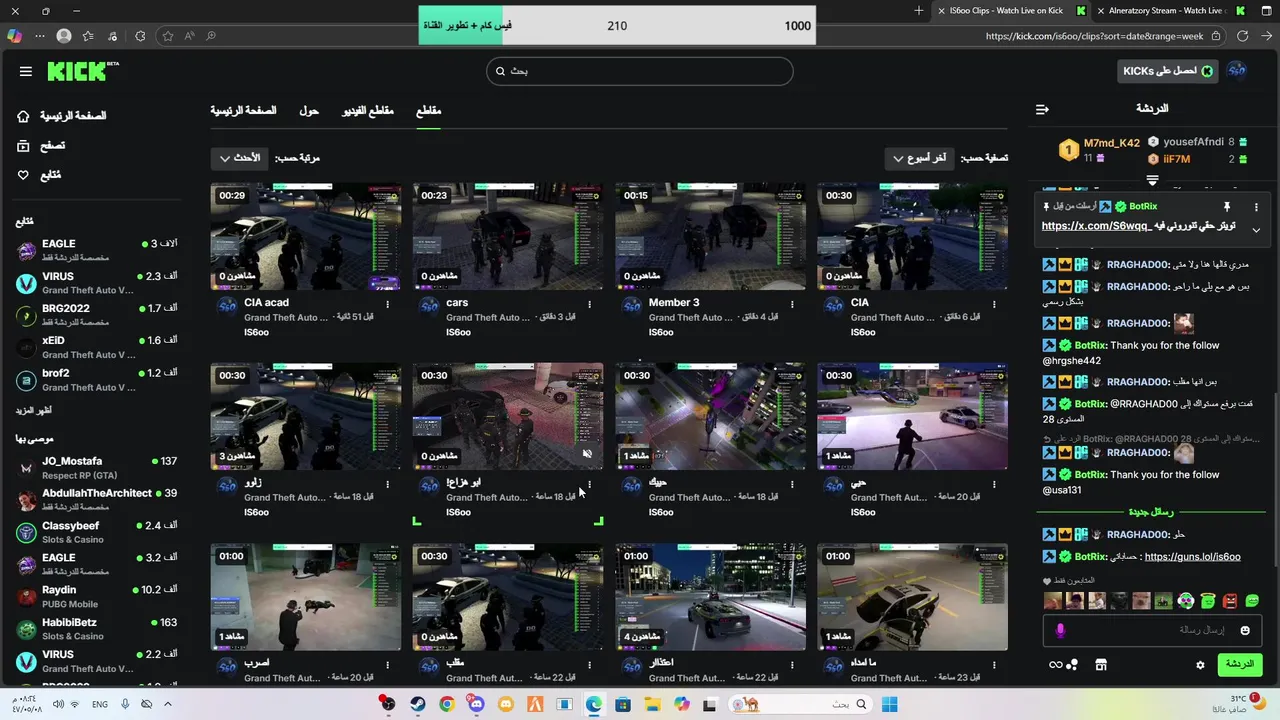Click the goal progress bar showing 210

tap(617, 25)
